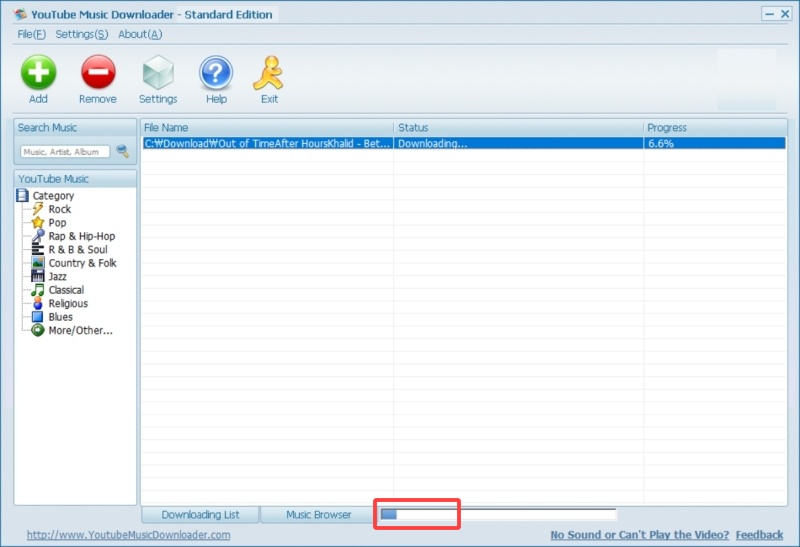Open the Feedback link

coord(759,535)
